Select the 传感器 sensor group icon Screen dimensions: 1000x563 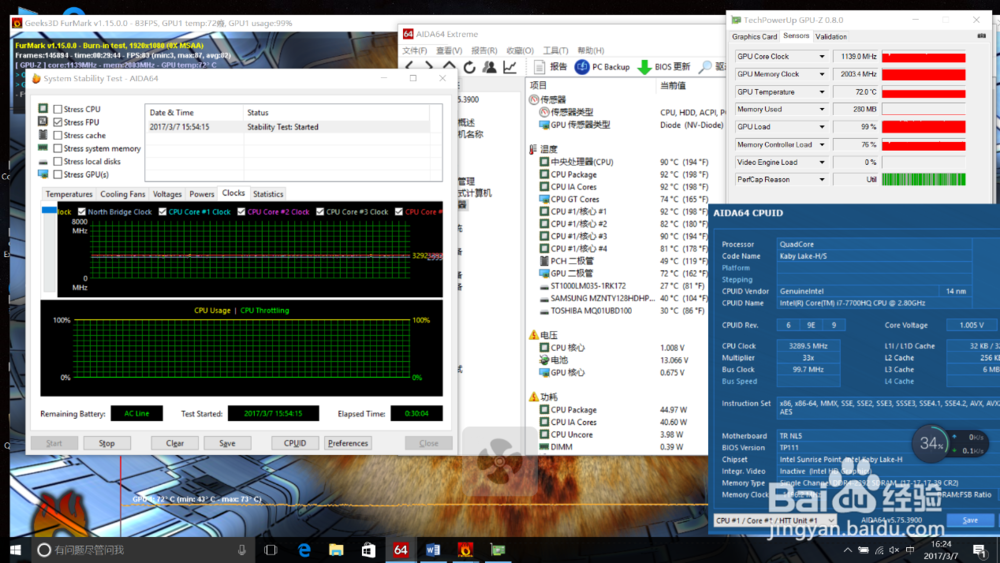[534, 99]
